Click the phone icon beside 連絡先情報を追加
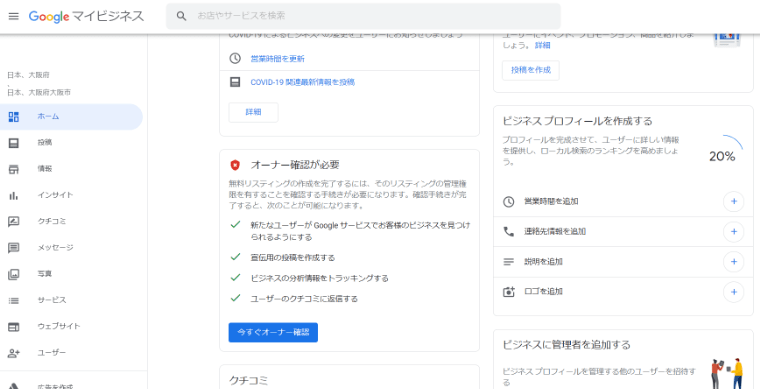This screenshot has width=760, height=389. pos(508,232)
